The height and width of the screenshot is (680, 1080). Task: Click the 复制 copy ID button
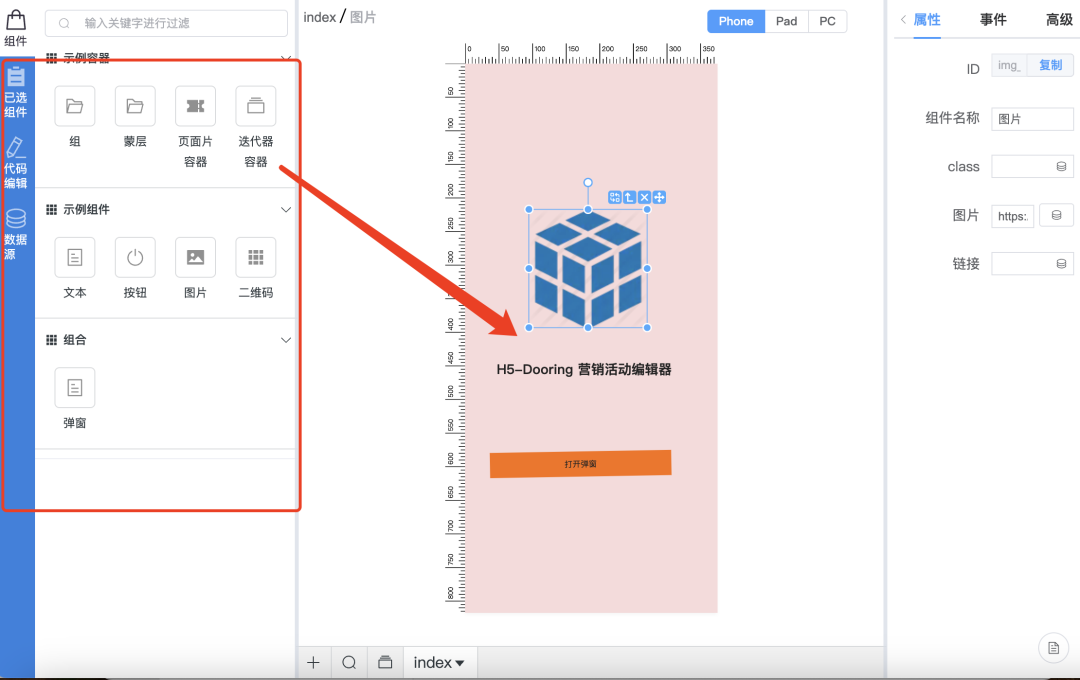tap(1050, 65)
